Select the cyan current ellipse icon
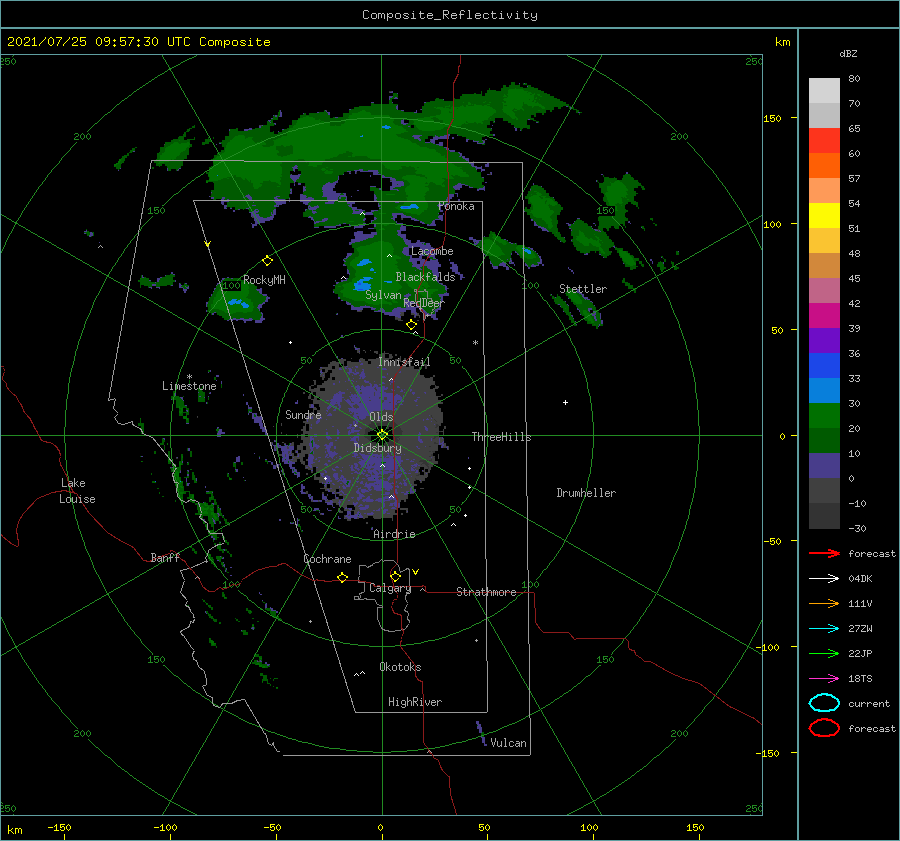The width and height of the screenshot is (900, 841). click(824, 703)
